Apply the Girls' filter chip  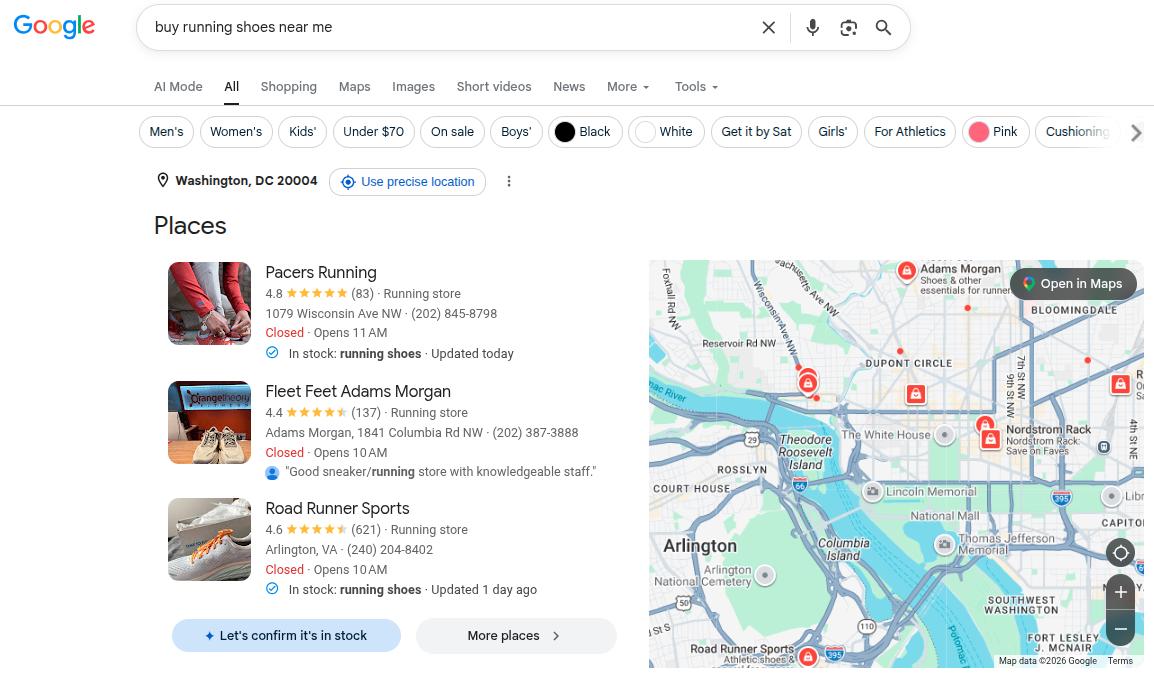click(x=832, y=132)
